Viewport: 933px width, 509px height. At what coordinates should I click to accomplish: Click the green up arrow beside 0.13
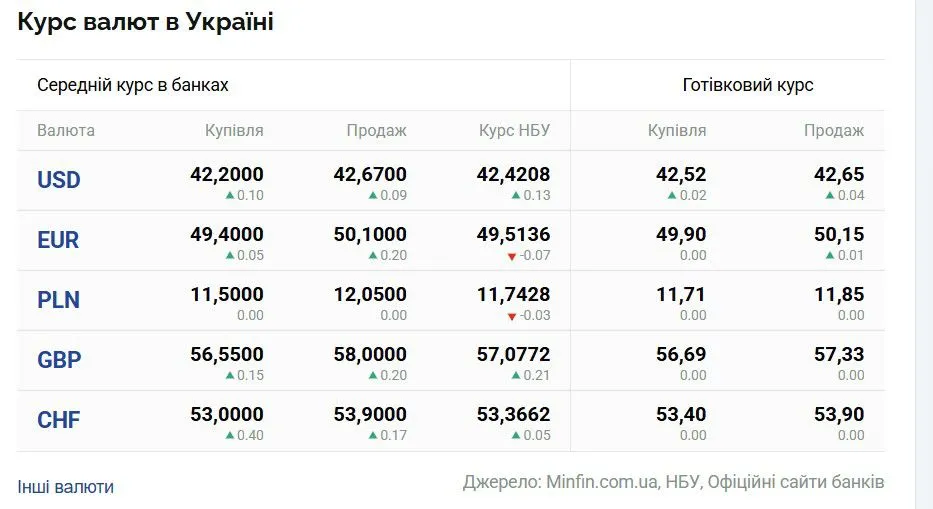[x=516, y=195]
